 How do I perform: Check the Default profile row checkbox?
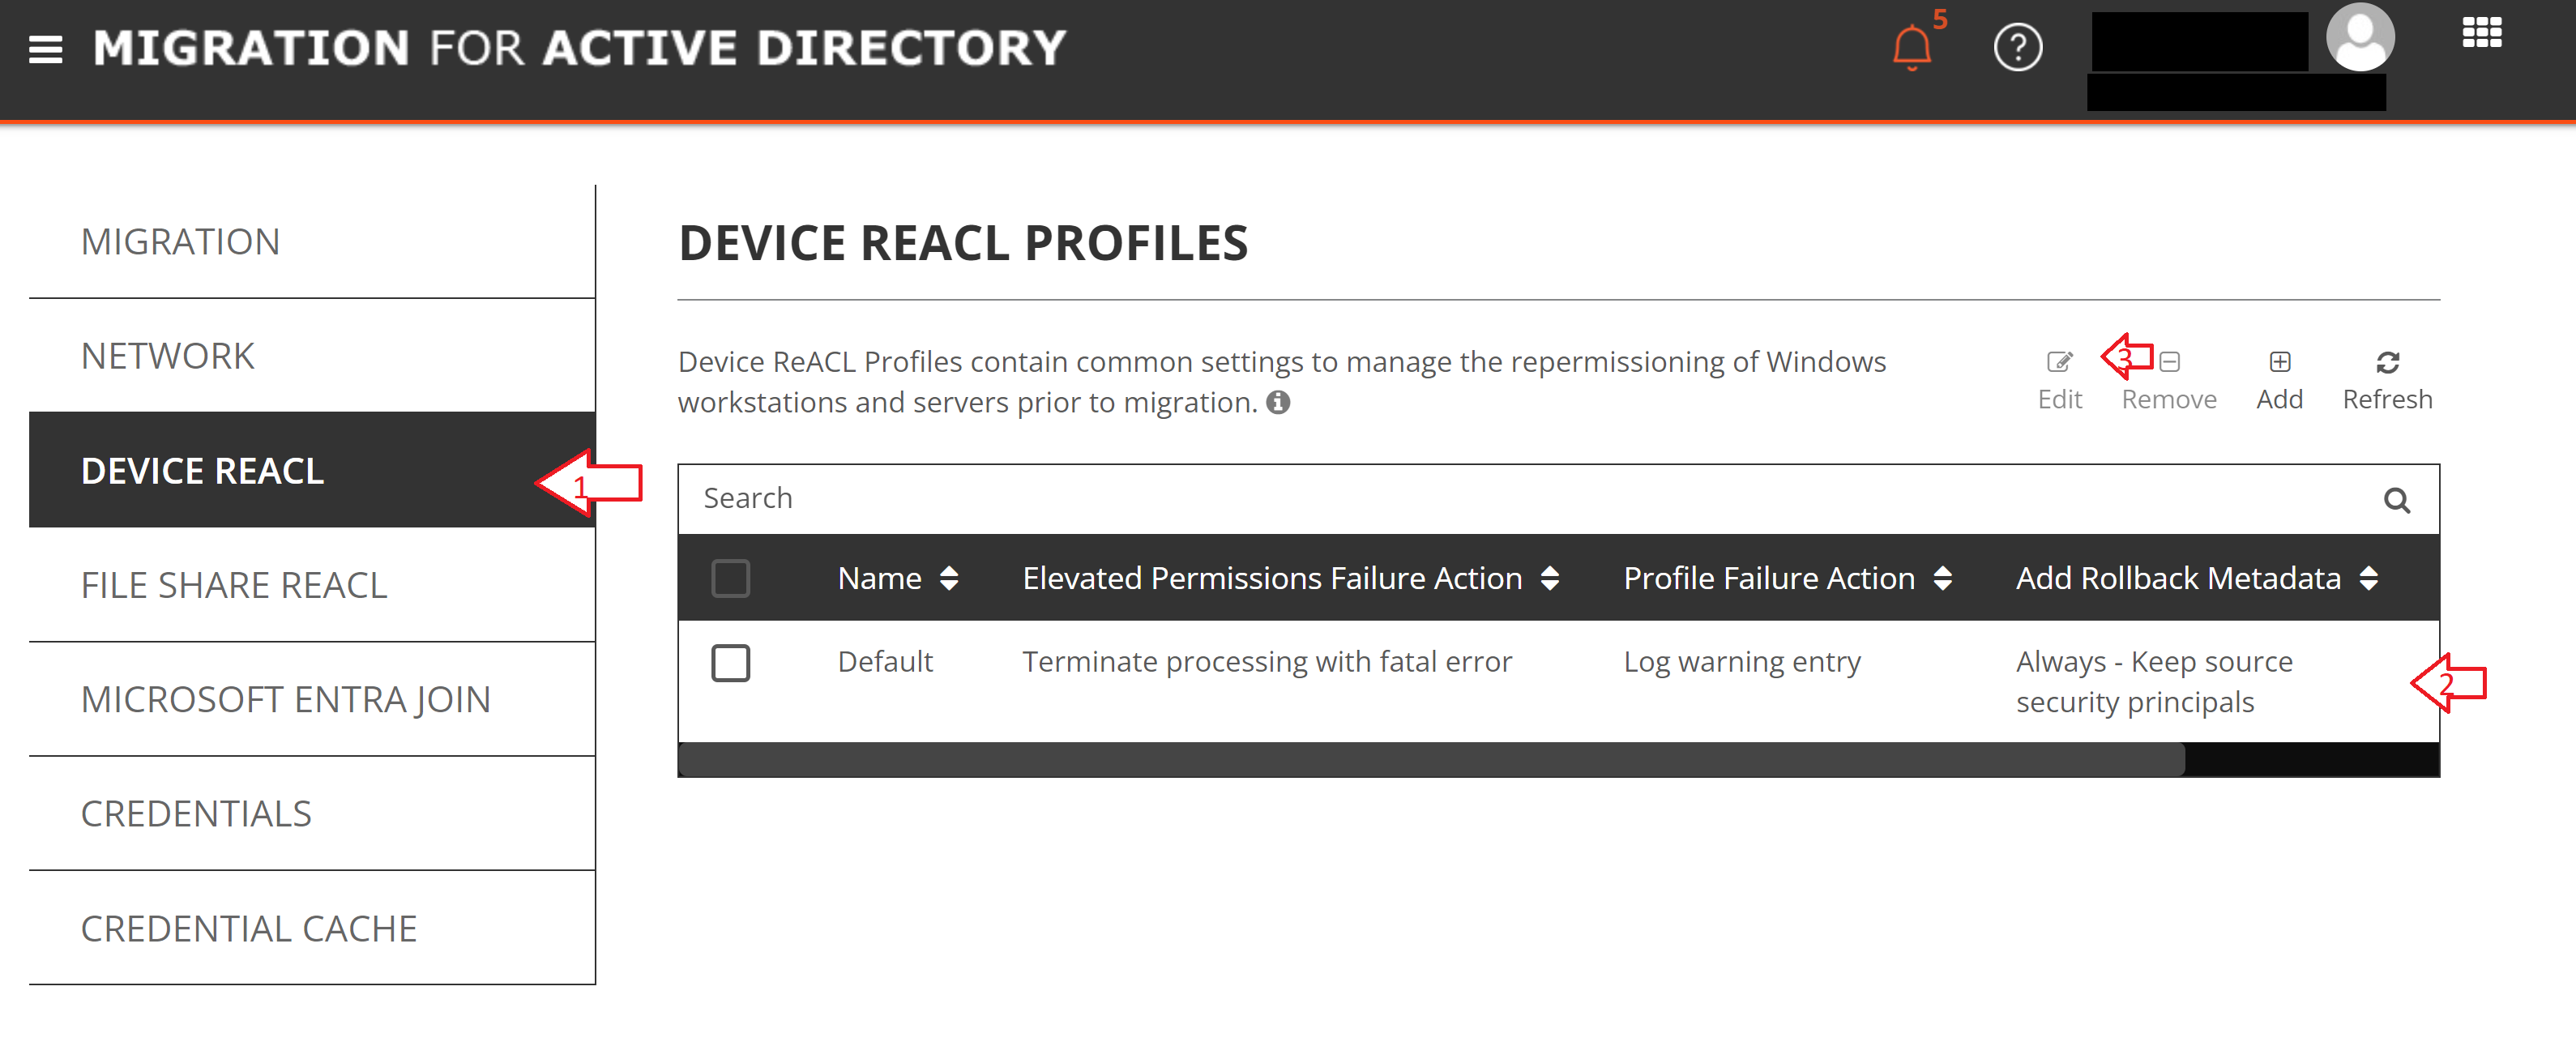731,662
